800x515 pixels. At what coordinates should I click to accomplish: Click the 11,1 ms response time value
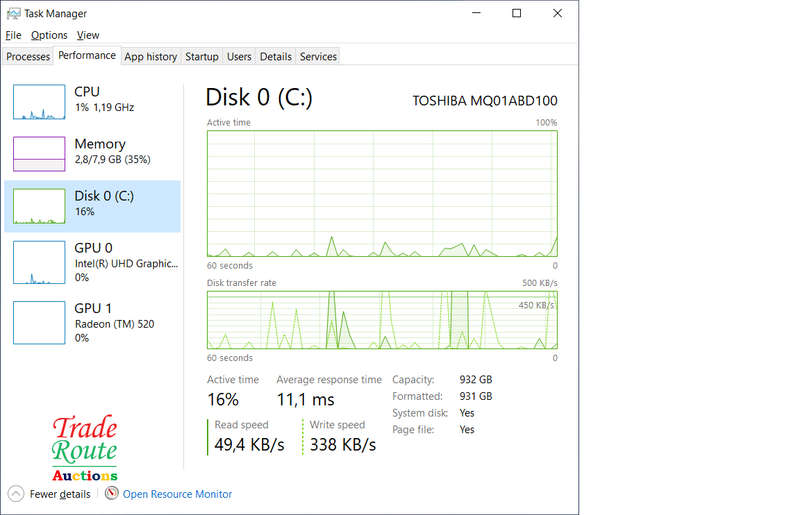(306, 400)
